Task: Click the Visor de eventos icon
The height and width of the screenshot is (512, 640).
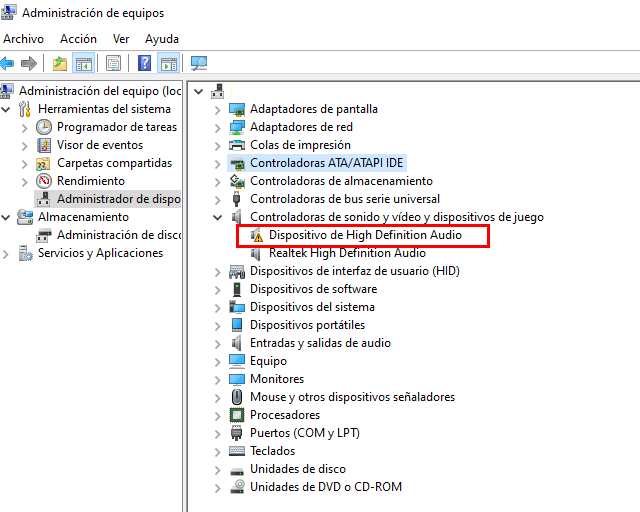Action: [x=44, y=145]
